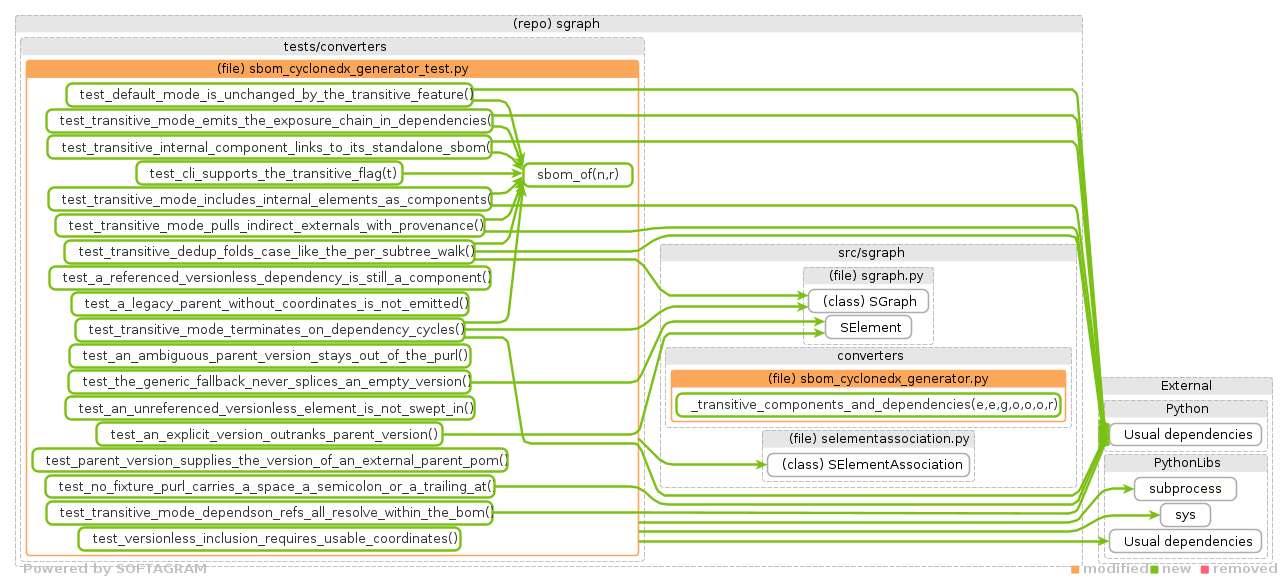Select test_transitive_mode_pulls_indirect_externals_with_provenance node
This screenshot has height=582, width=1288.
coord(270,225)
